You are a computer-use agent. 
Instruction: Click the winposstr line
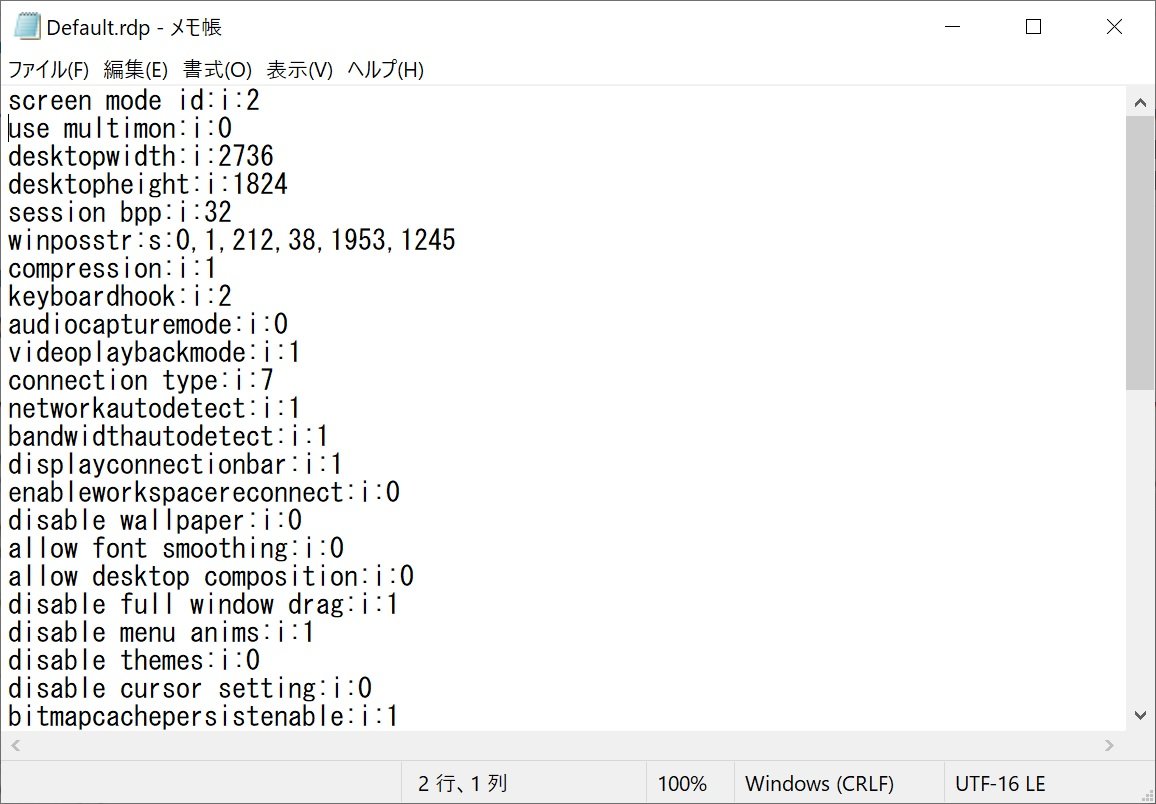231,240
